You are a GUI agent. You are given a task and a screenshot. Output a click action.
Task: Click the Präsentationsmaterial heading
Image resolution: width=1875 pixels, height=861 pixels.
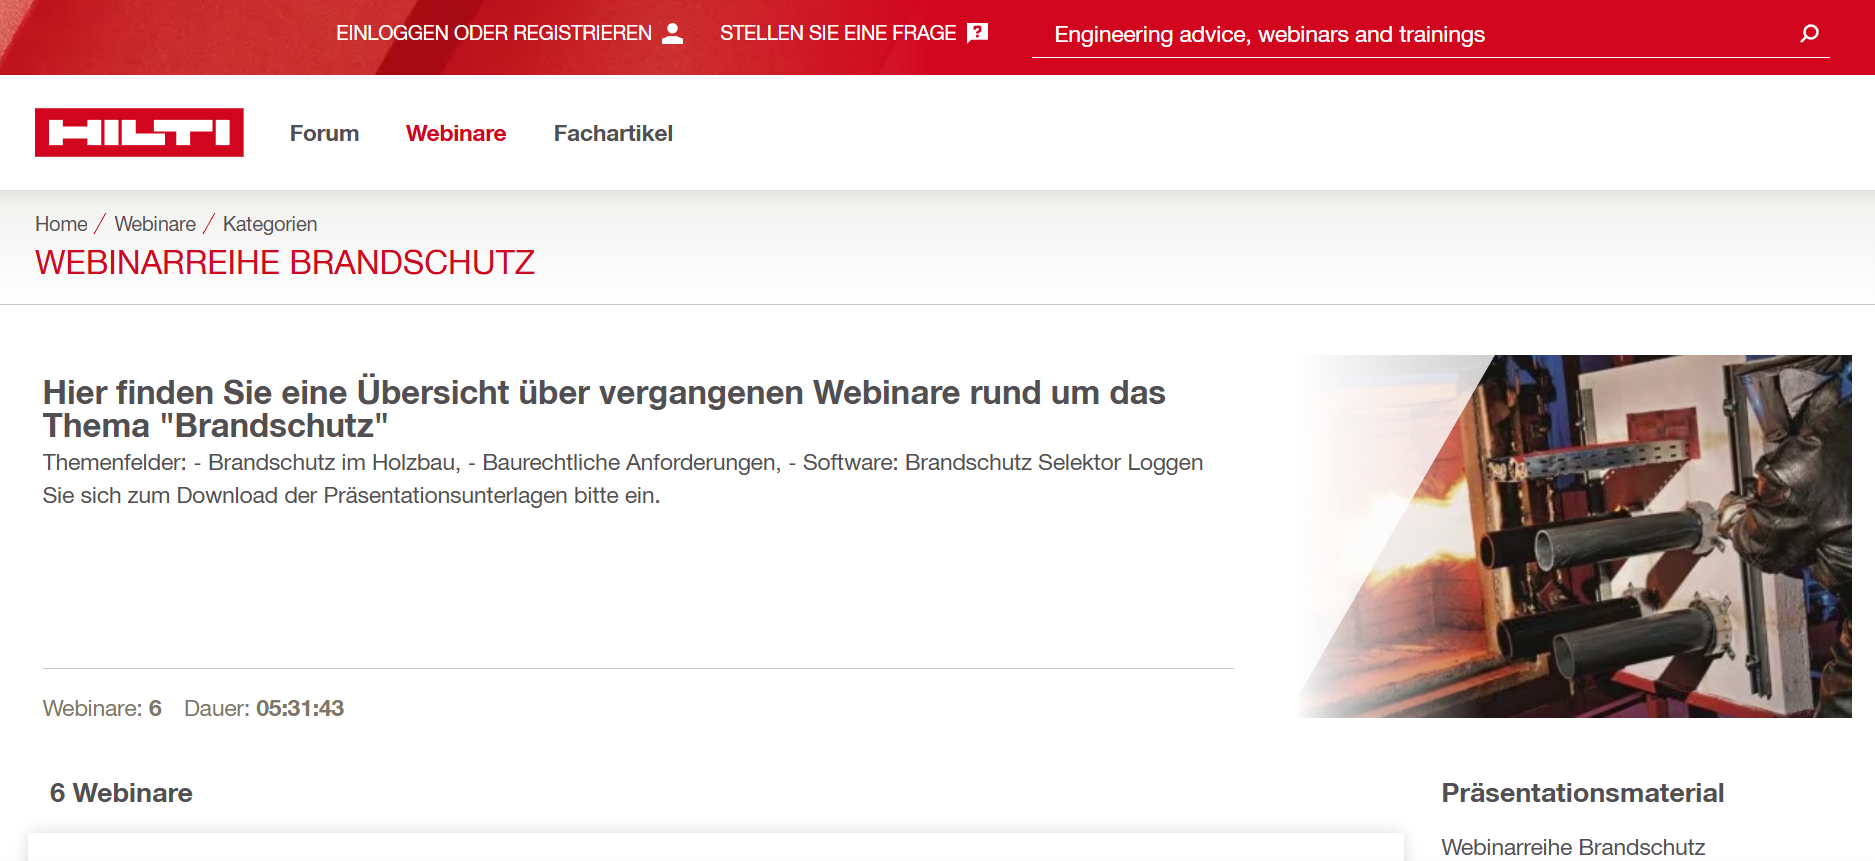coord(1583,793)
